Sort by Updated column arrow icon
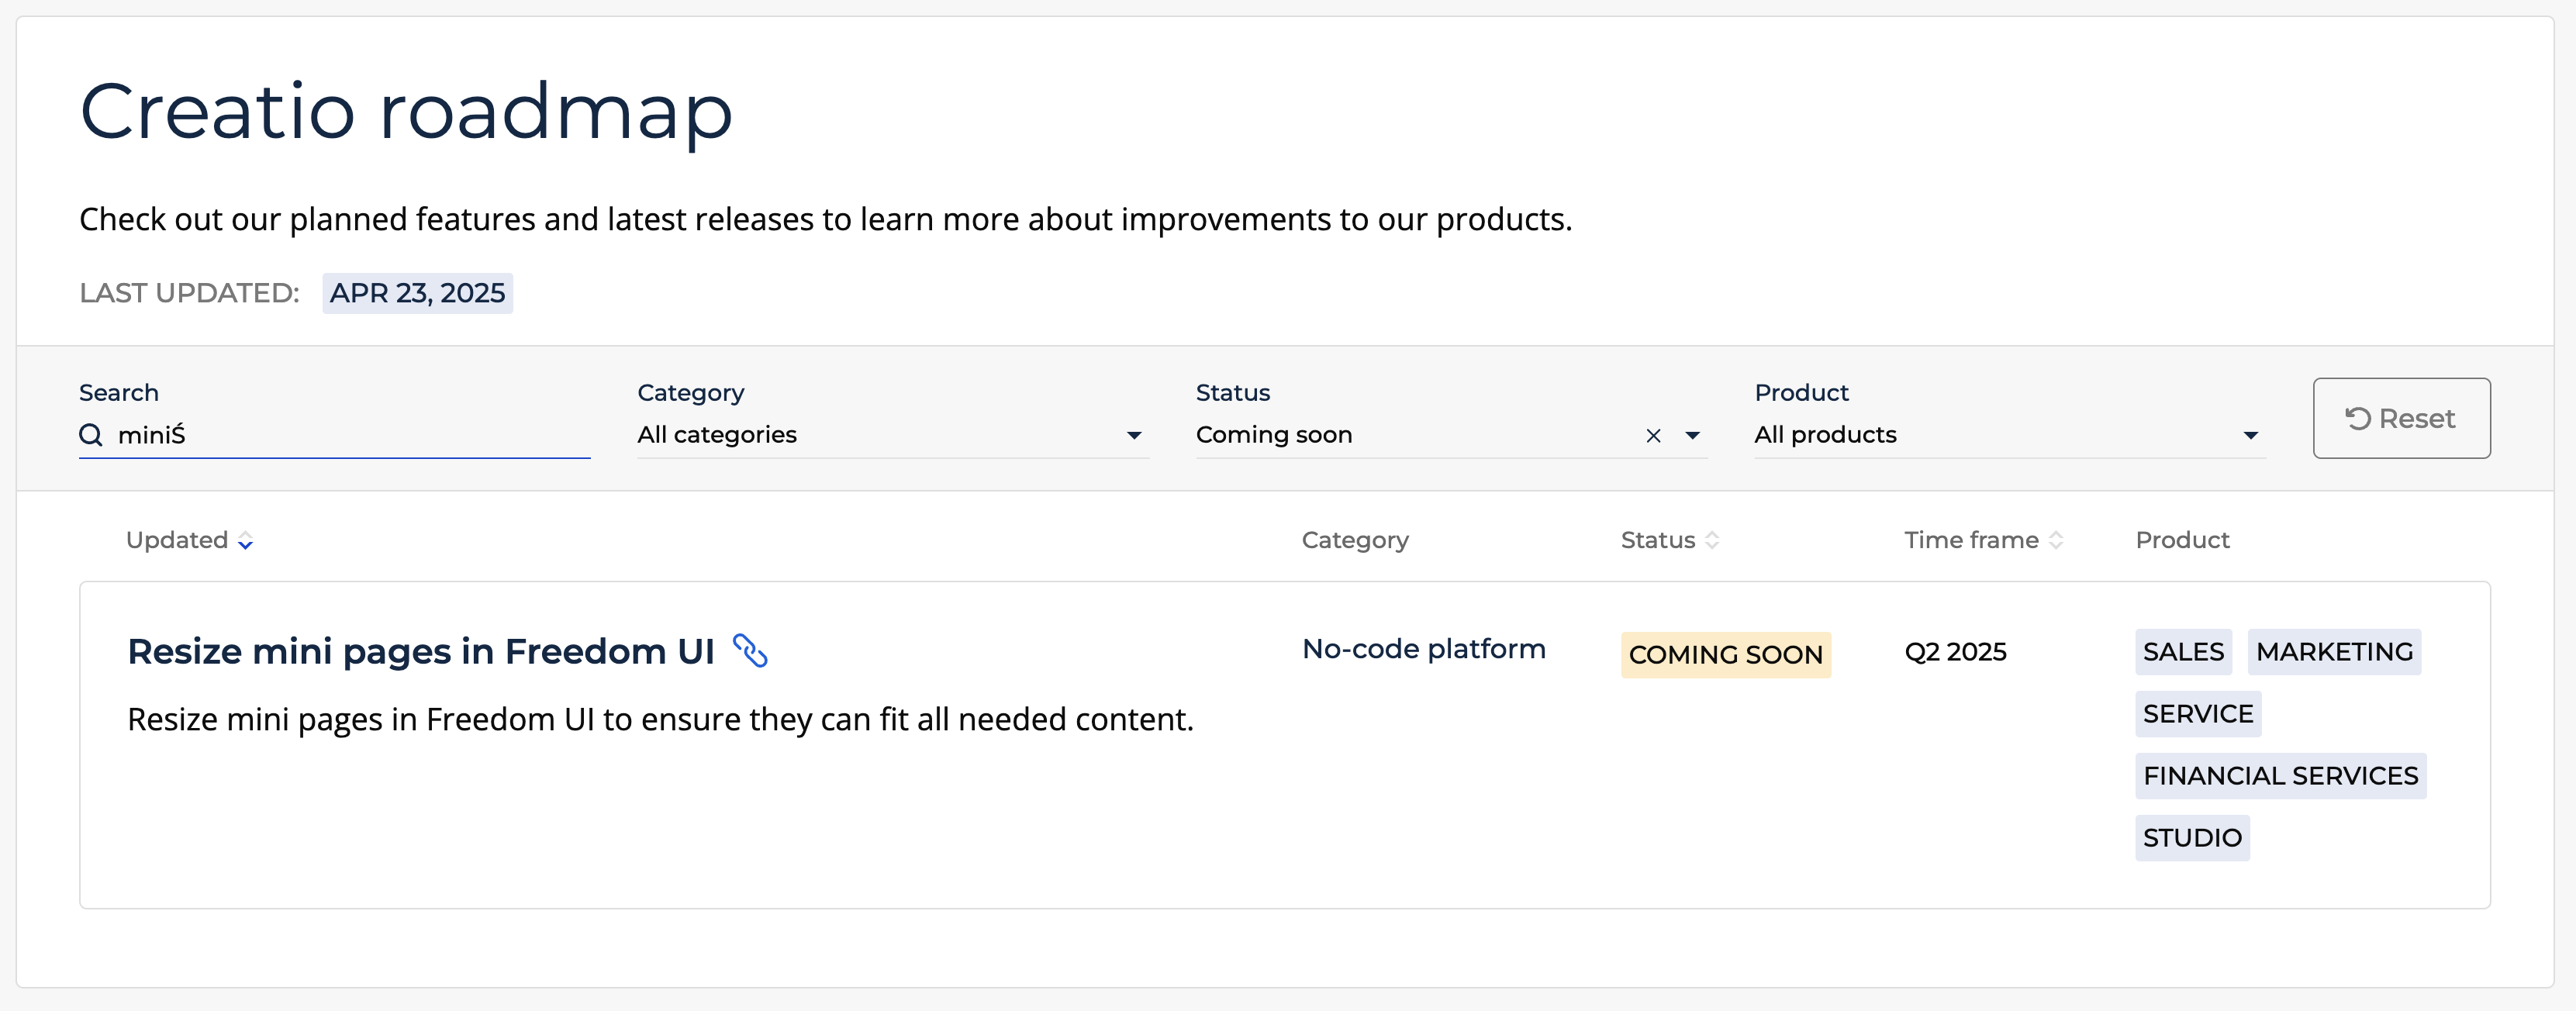Image resolution: width=2576 pixels, height=1011 pixels. point(245,541)
